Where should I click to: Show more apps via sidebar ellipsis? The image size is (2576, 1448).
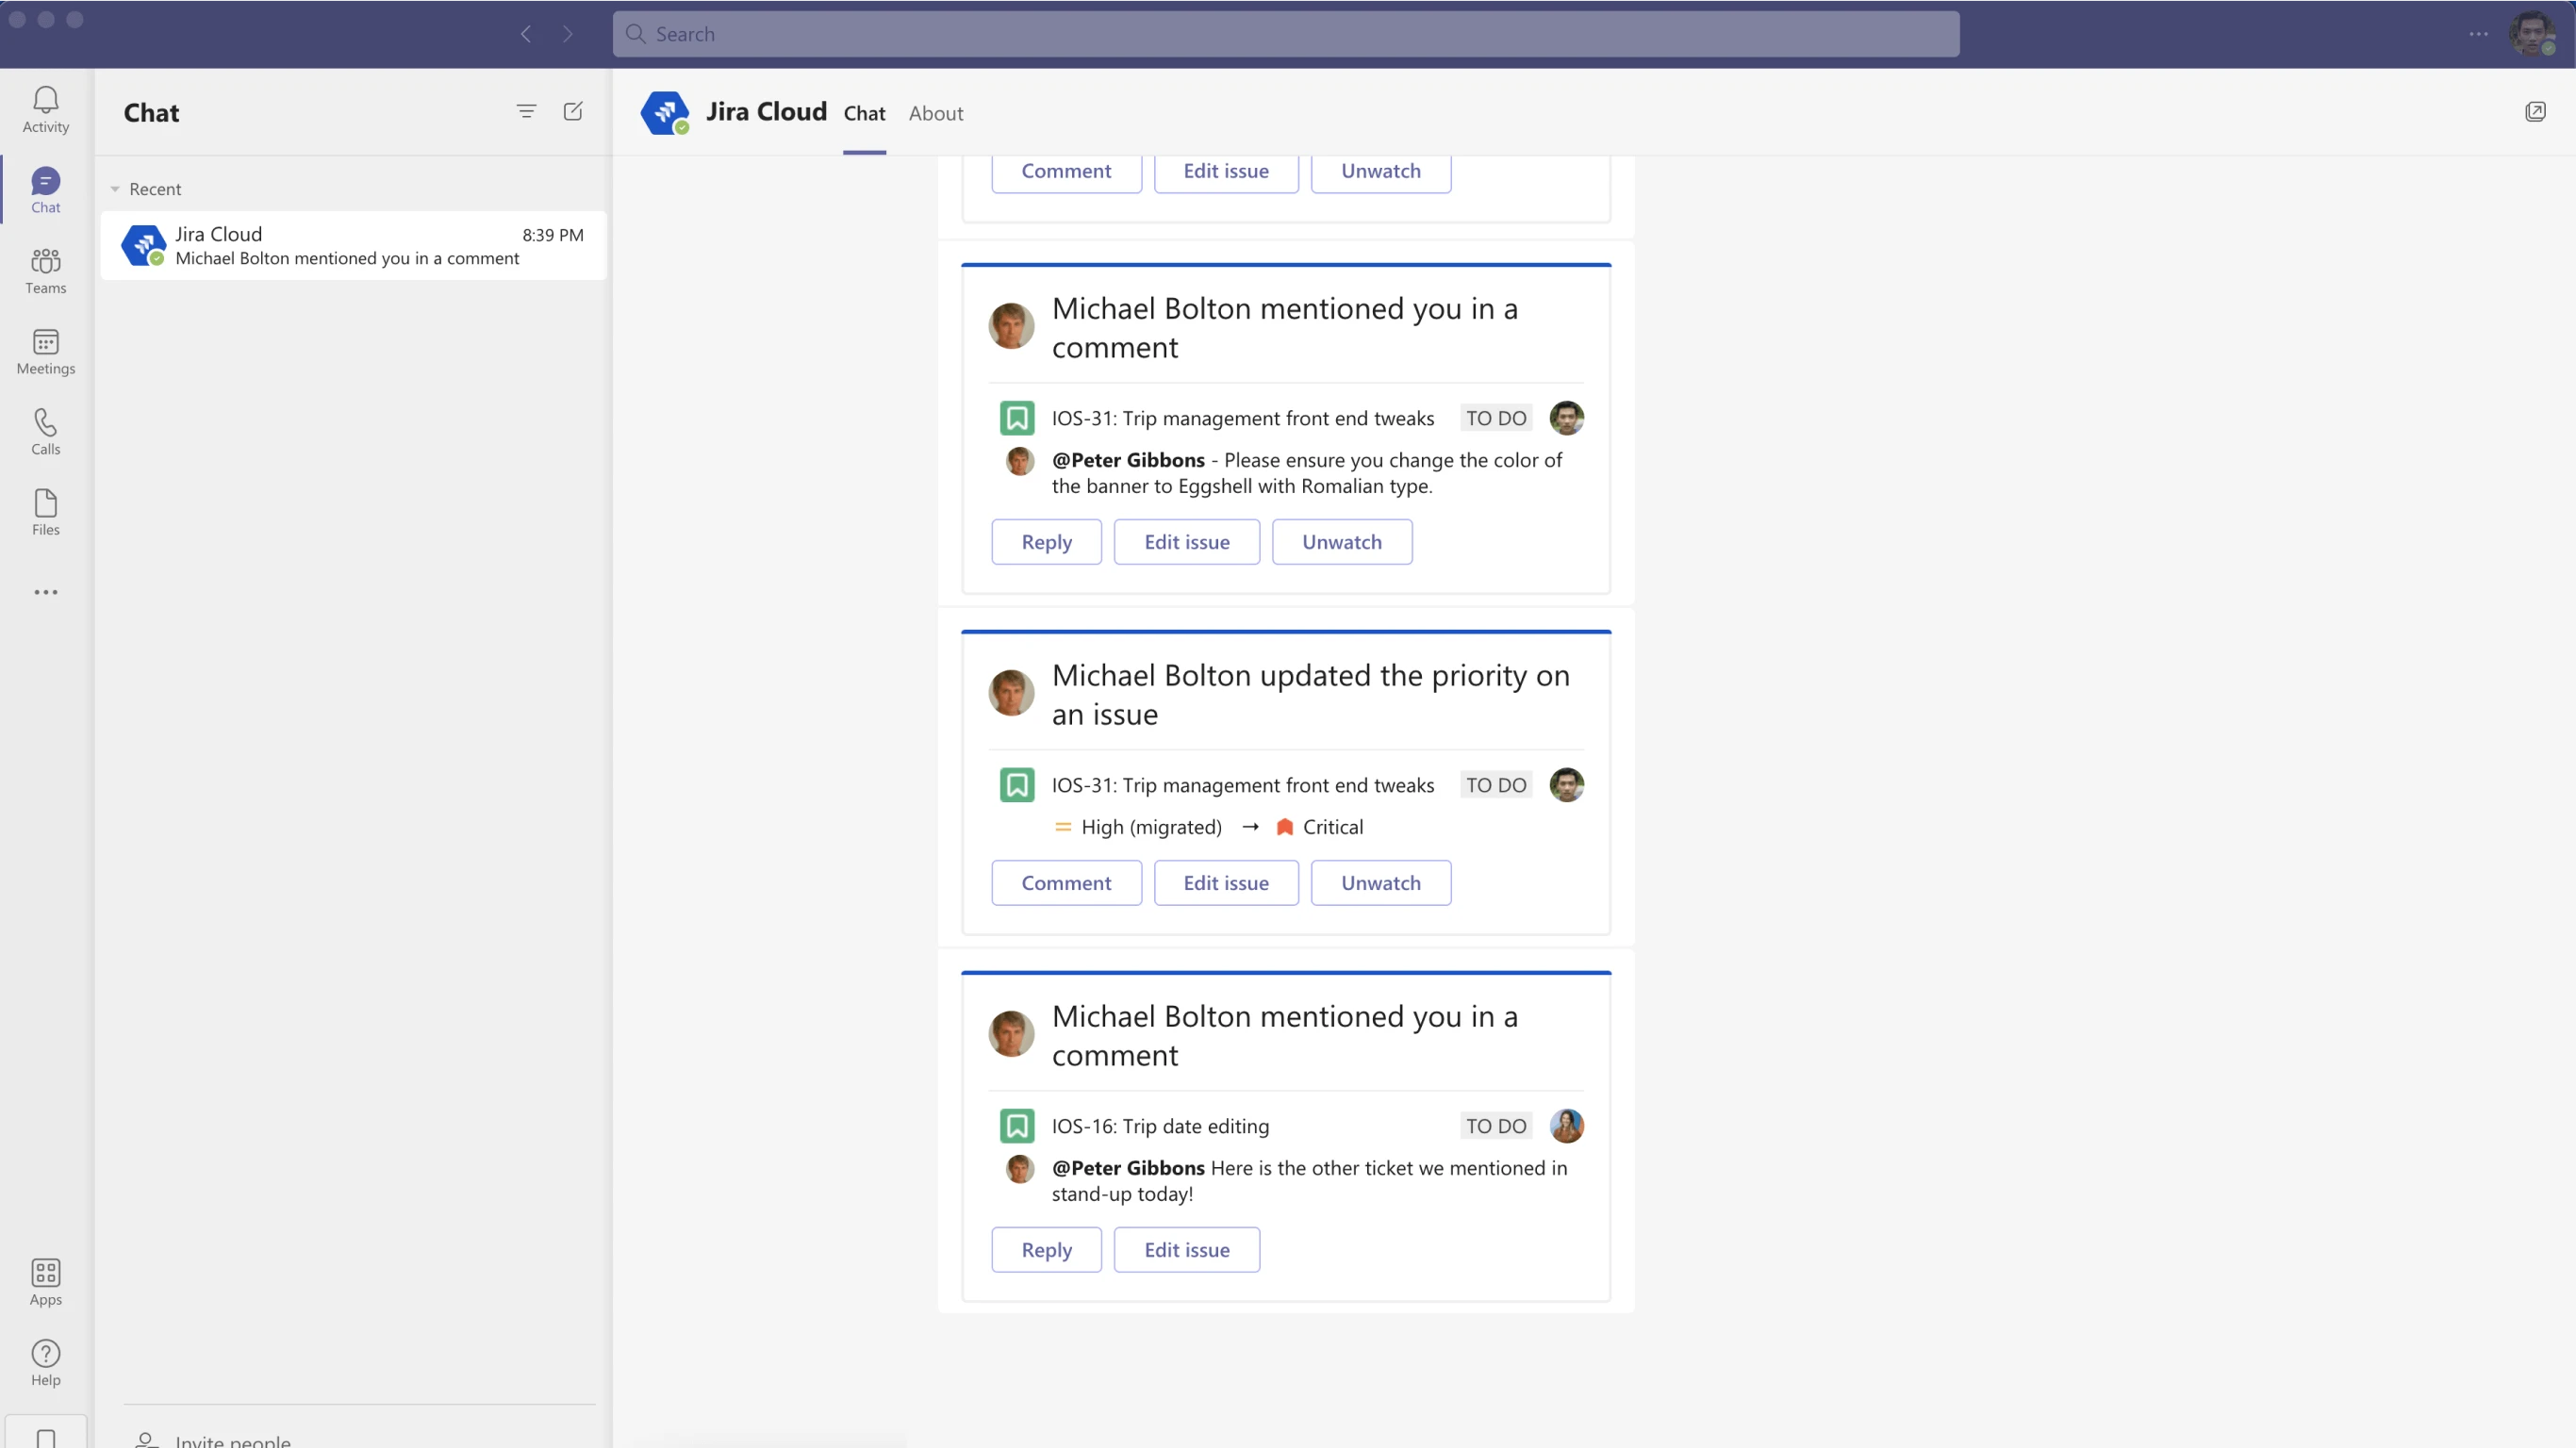click(x=45, y=592)
